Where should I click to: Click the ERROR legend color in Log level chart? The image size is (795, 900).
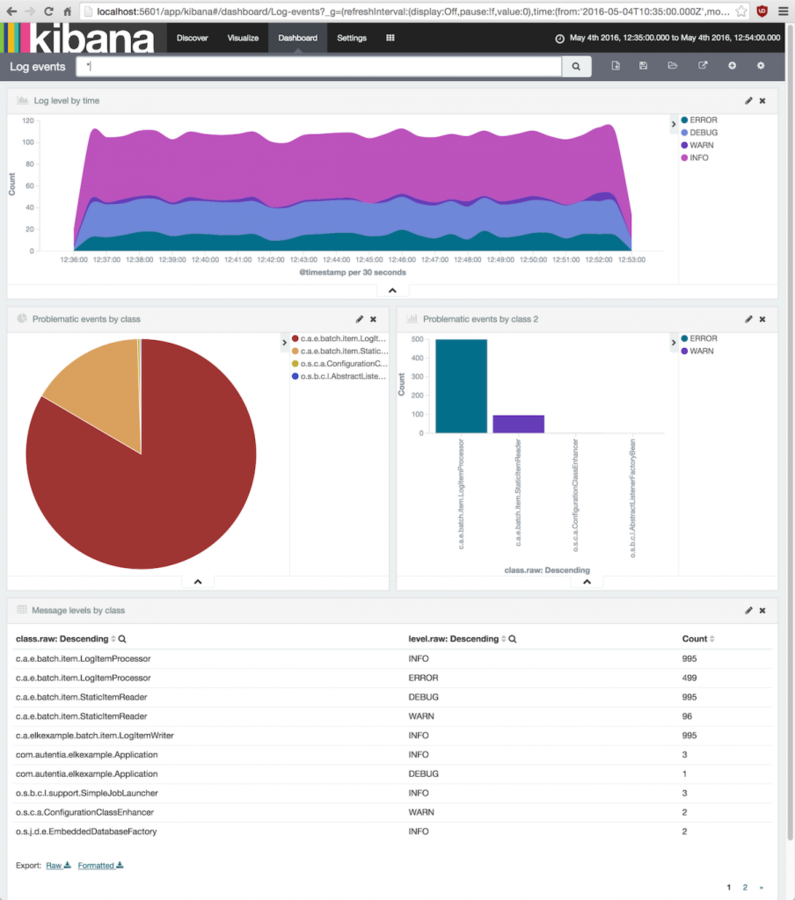pos(684,120)
